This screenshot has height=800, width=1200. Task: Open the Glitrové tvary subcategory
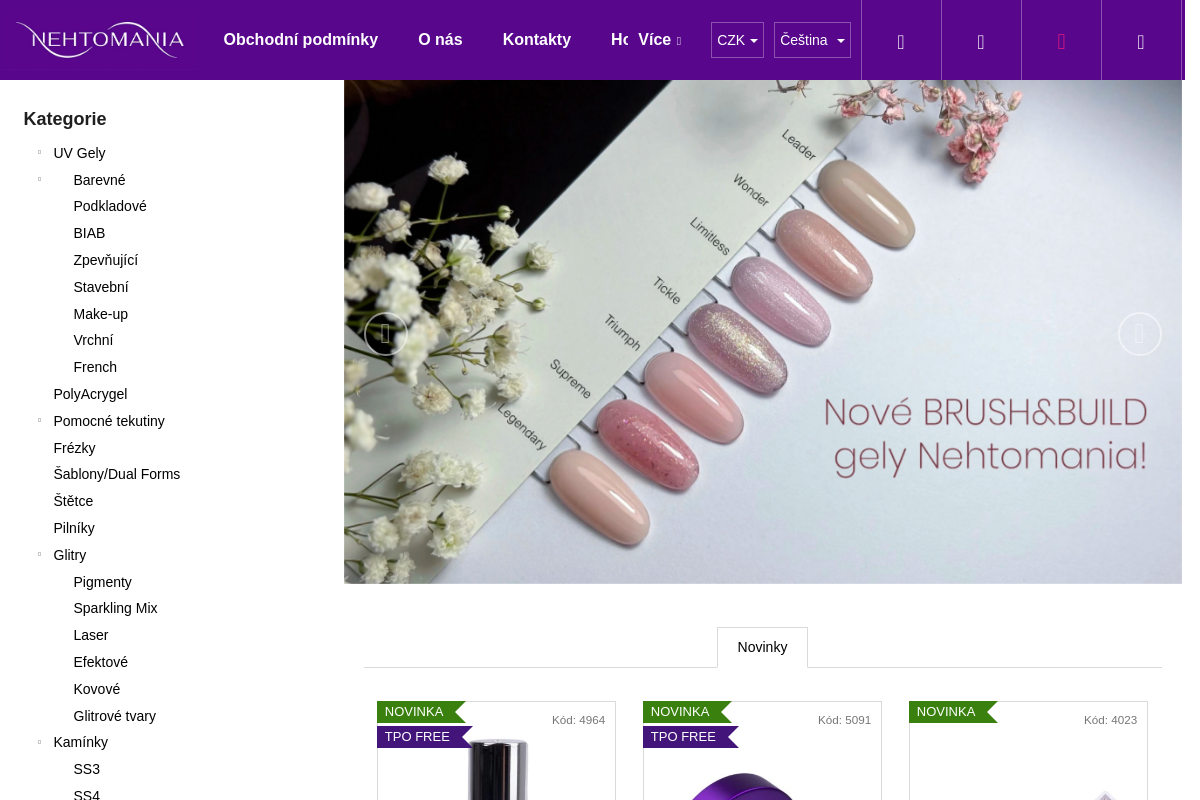(x=114, y=716)
